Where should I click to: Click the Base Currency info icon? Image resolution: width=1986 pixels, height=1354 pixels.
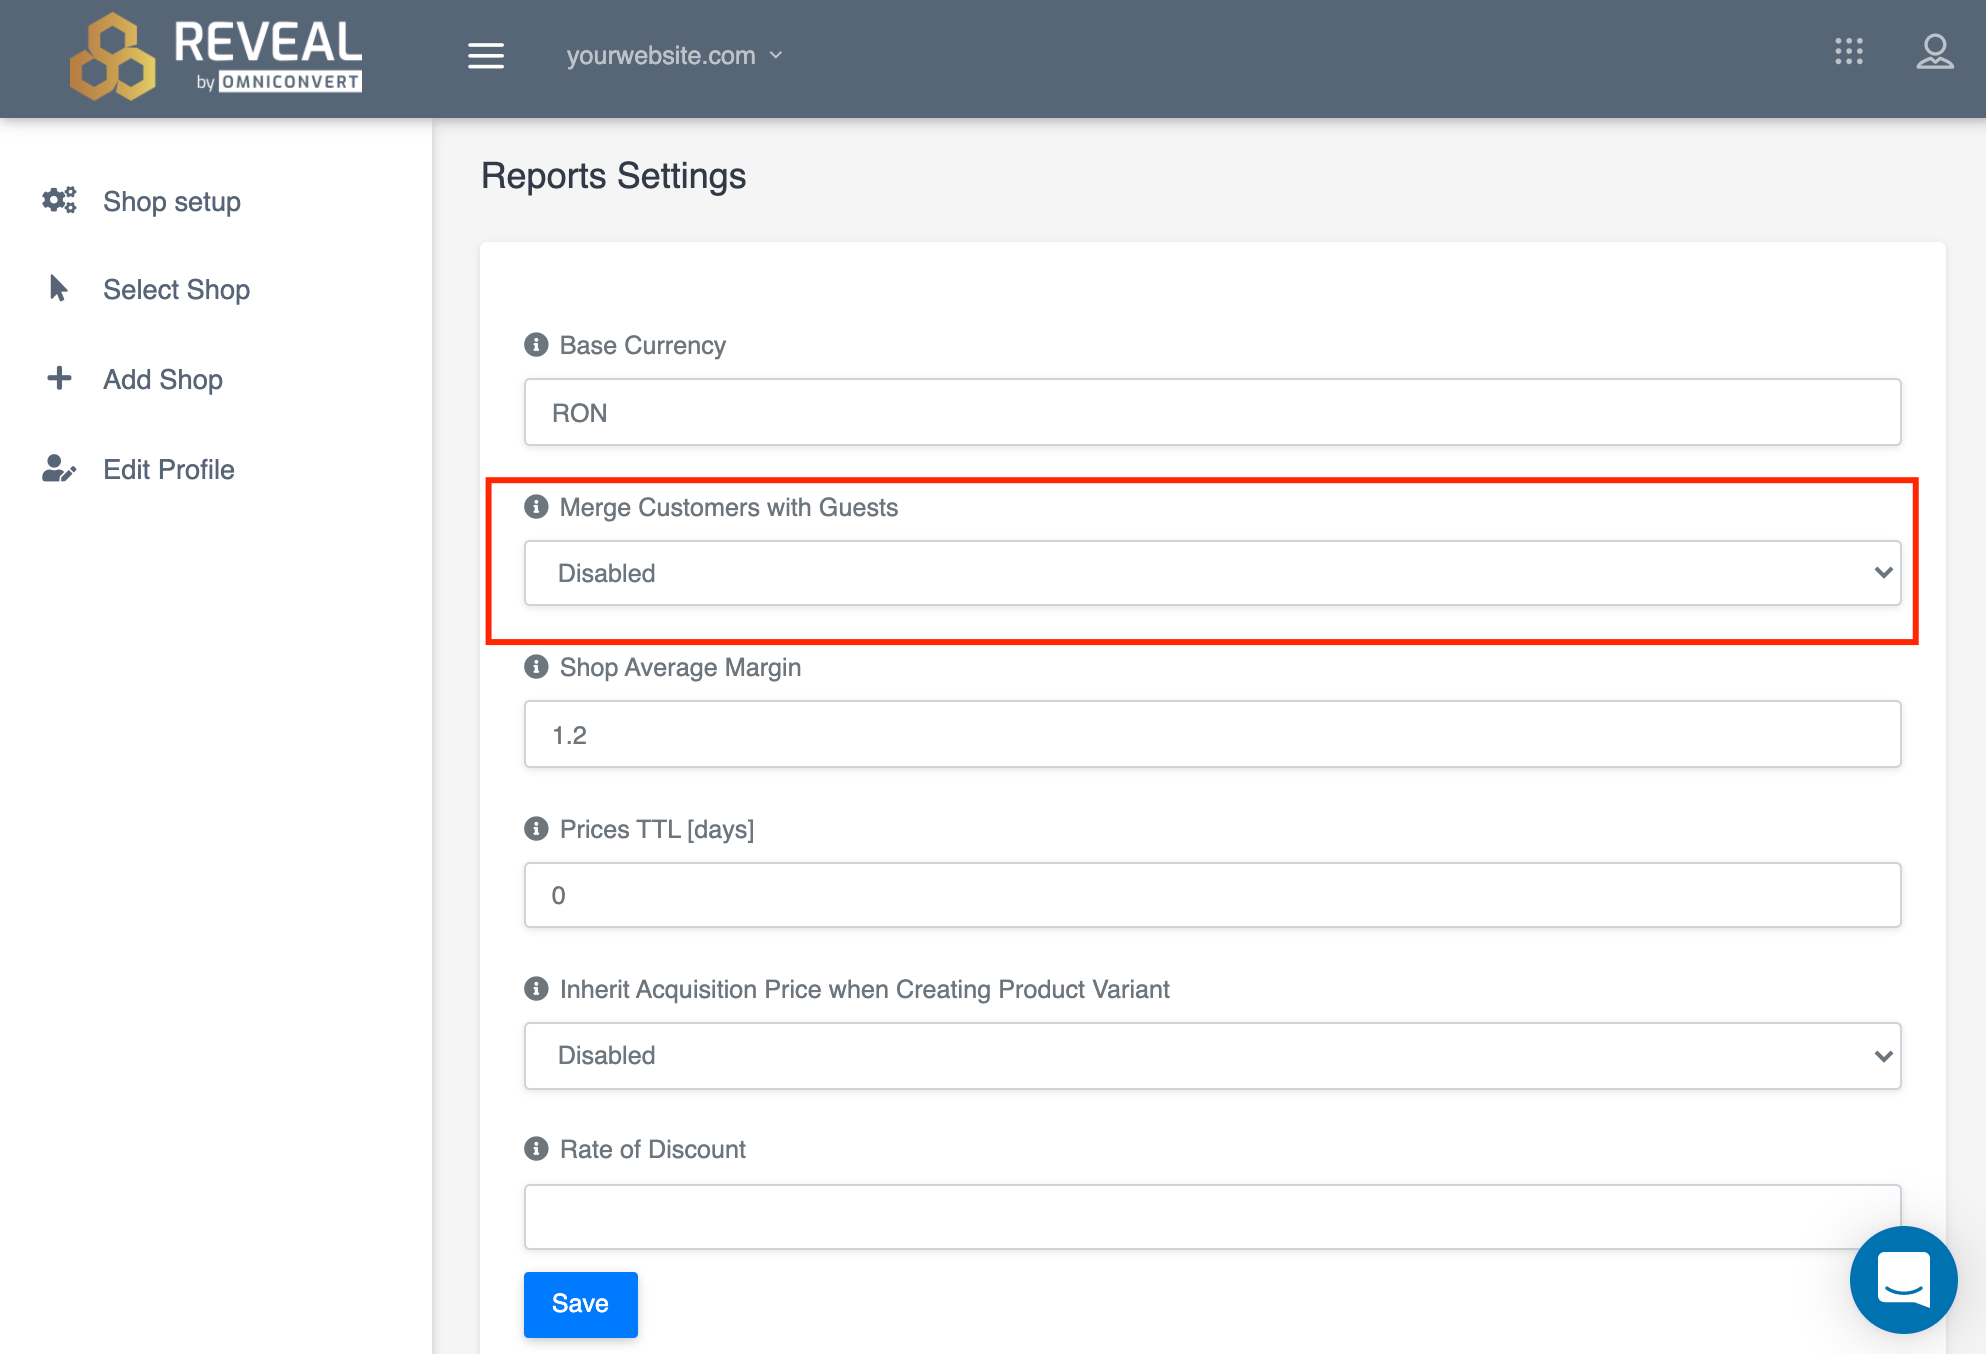536,345
